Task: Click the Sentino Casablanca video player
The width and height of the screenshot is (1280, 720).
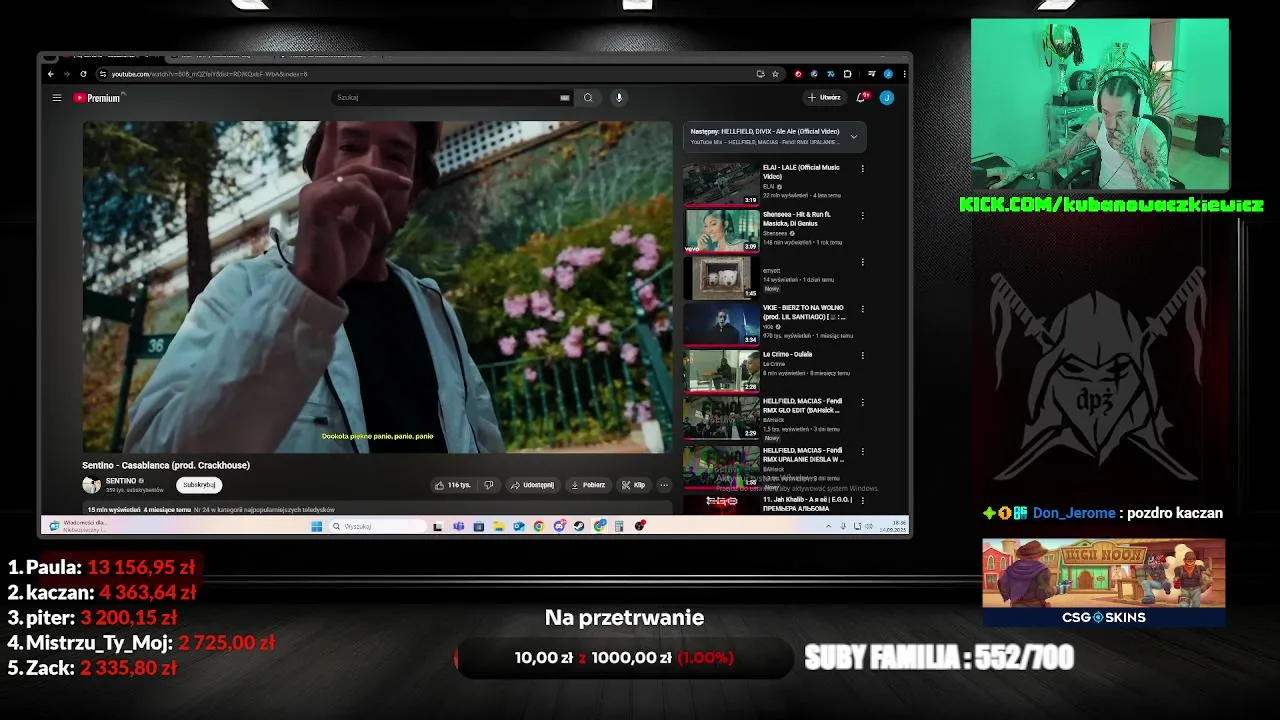Action: tap(378, 287)
